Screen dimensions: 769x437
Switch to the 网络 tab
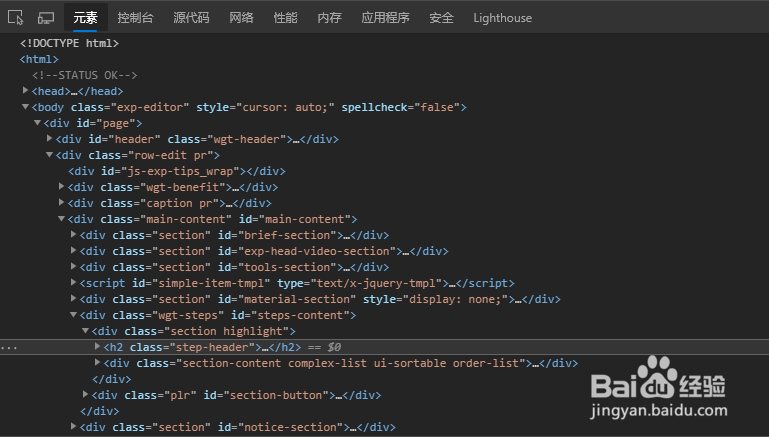coord(241,18)
